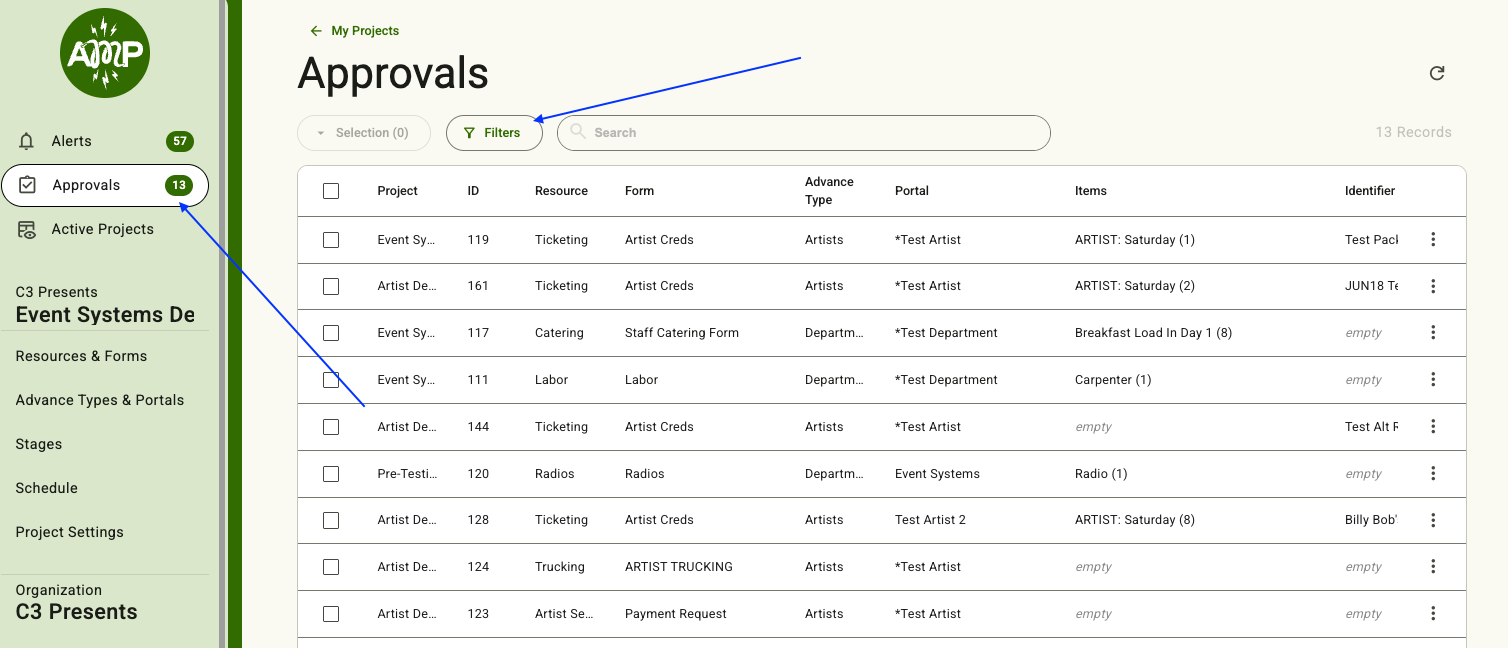This screenshot has width=1508, height=648.
Task: Click the AMP logo
Action: pyautogui.click(x=105, y=53)
